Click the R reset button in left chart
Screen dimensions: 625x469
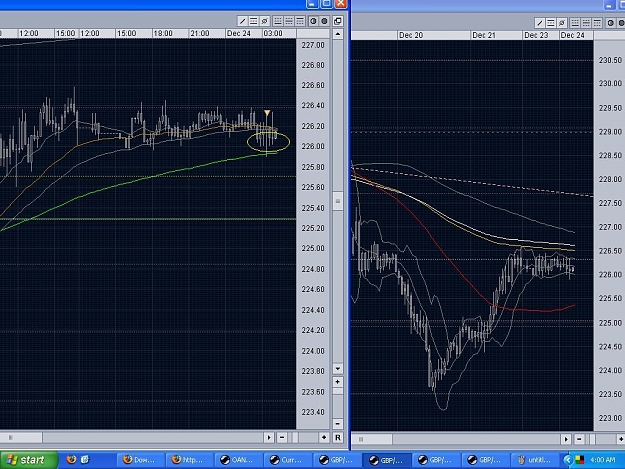[338, 438]
